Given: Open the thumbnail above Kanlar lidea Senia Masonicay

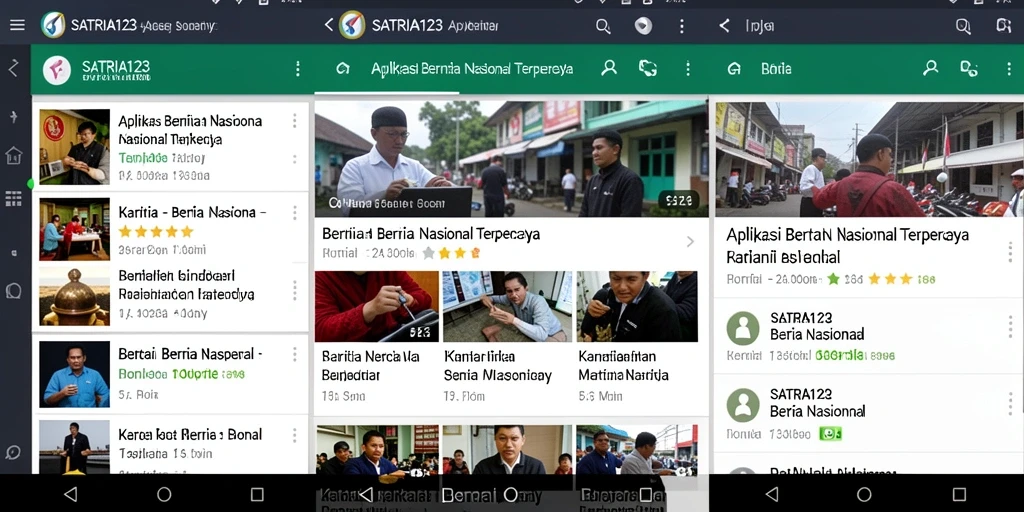Looking at the screenshot, I should [x=507, y=306].
